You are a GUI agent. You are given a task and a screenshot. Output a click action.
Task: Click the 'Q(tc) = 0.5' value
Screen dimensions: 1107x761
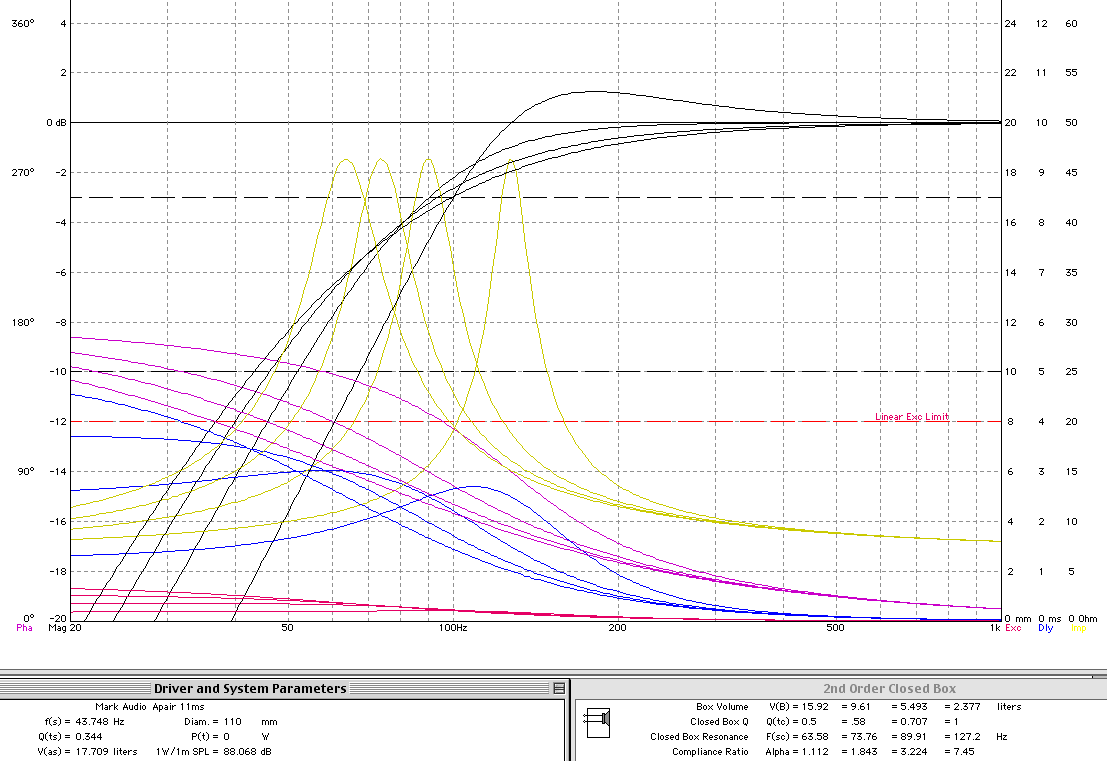[791, 721]
